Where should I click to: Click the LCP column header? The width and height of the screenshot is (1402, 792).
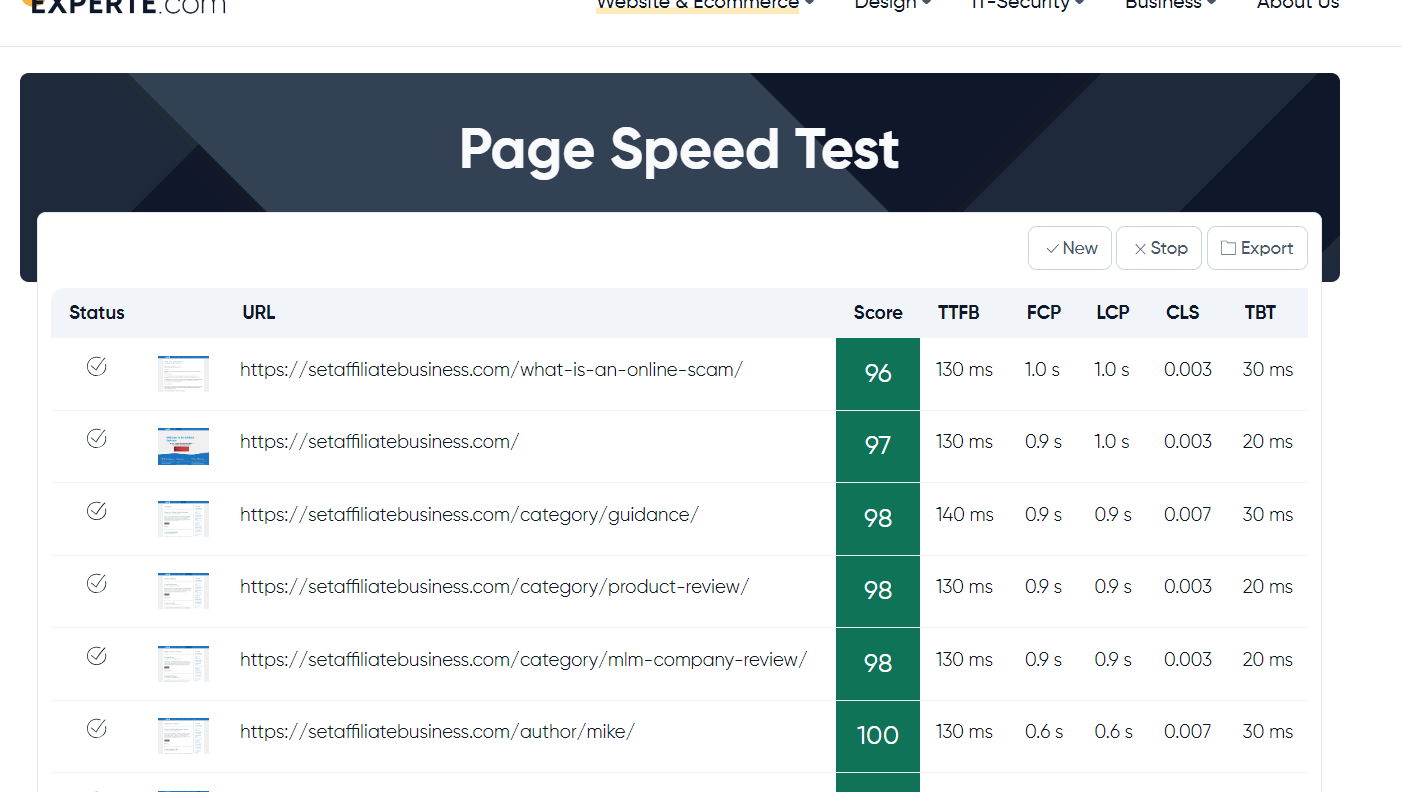point(1113,313)
